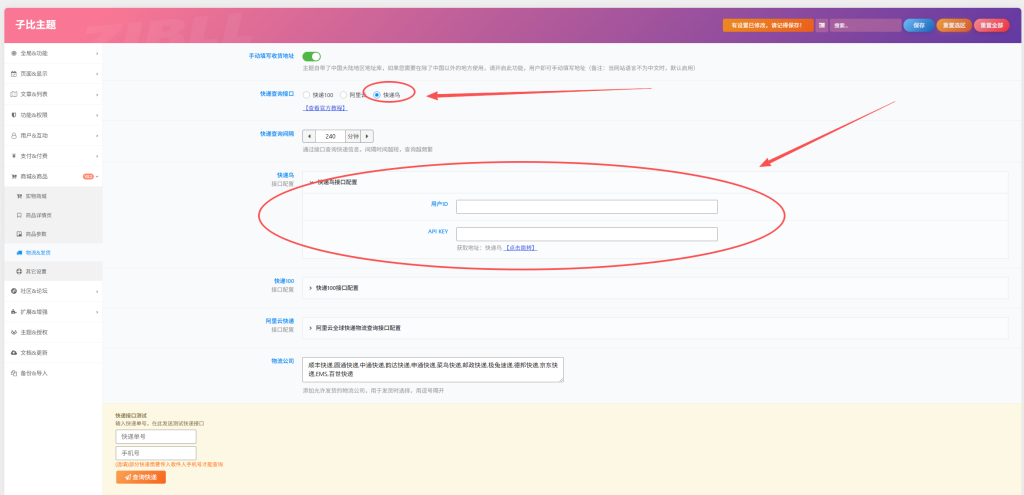
Task: Open the 商品参数 submenu item
Action: tap(54, 234)
